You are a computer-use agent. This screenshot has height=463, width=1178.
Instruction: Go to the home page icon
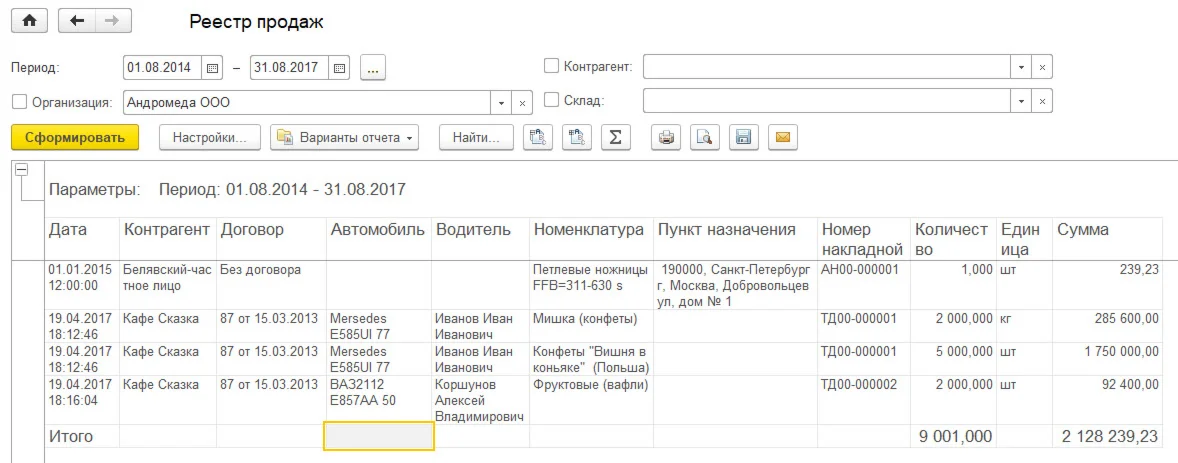point(29,21)
